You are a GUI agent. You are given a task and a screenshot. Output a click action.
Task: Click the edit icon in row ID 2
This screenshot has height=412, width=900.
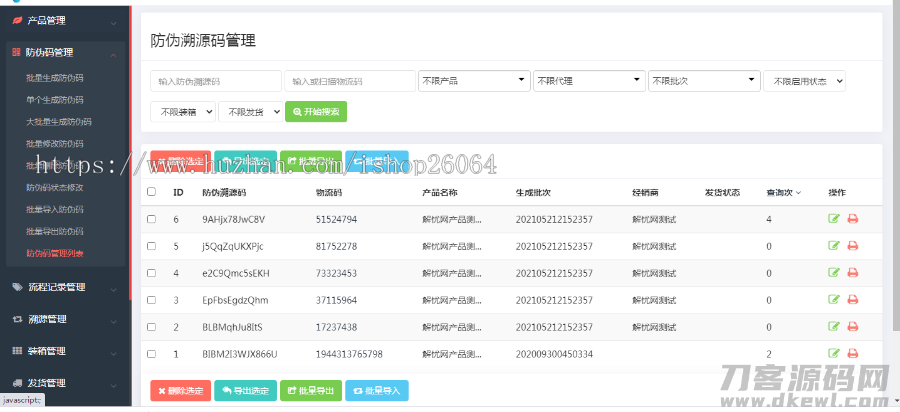(x=834, y=327)
